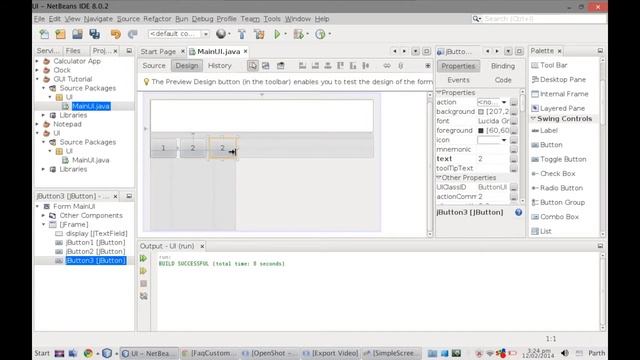Screen dimensions: 640x360
Task: Select jButton1 [JButton] in navigator
Action: [96, 242]
